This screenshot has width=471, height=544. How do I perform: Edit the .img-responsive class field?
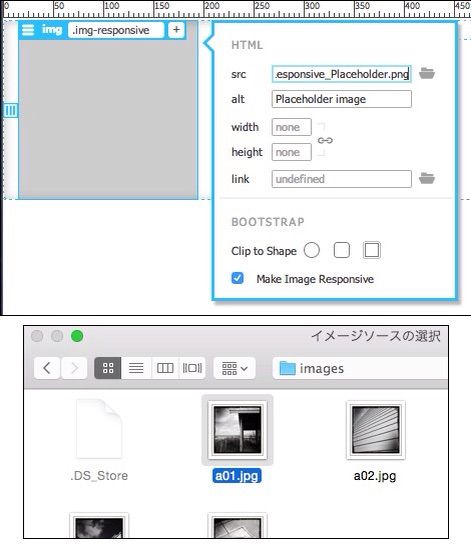tap(116, 30)
